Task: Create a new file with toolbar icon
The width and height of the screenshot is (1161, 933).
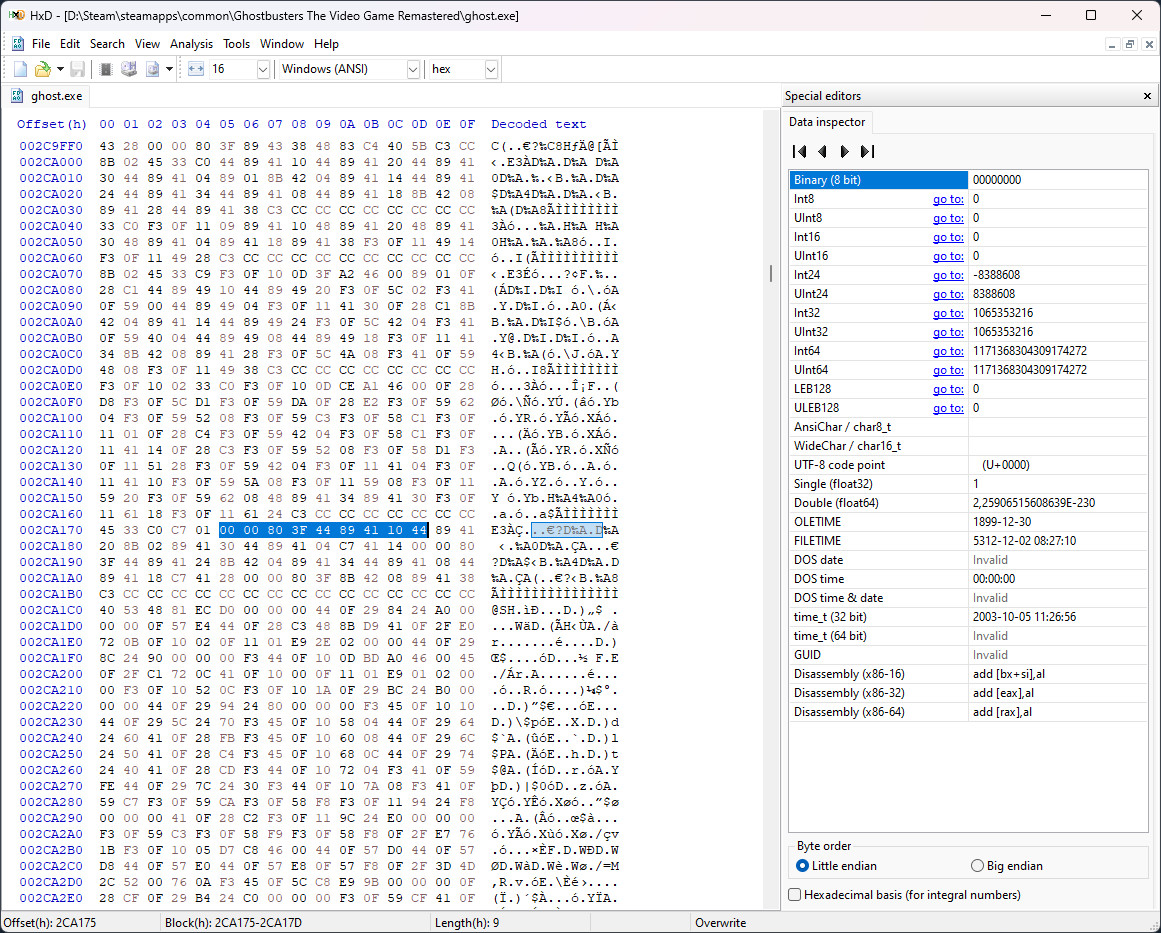Action: click(x=21, y=69)
